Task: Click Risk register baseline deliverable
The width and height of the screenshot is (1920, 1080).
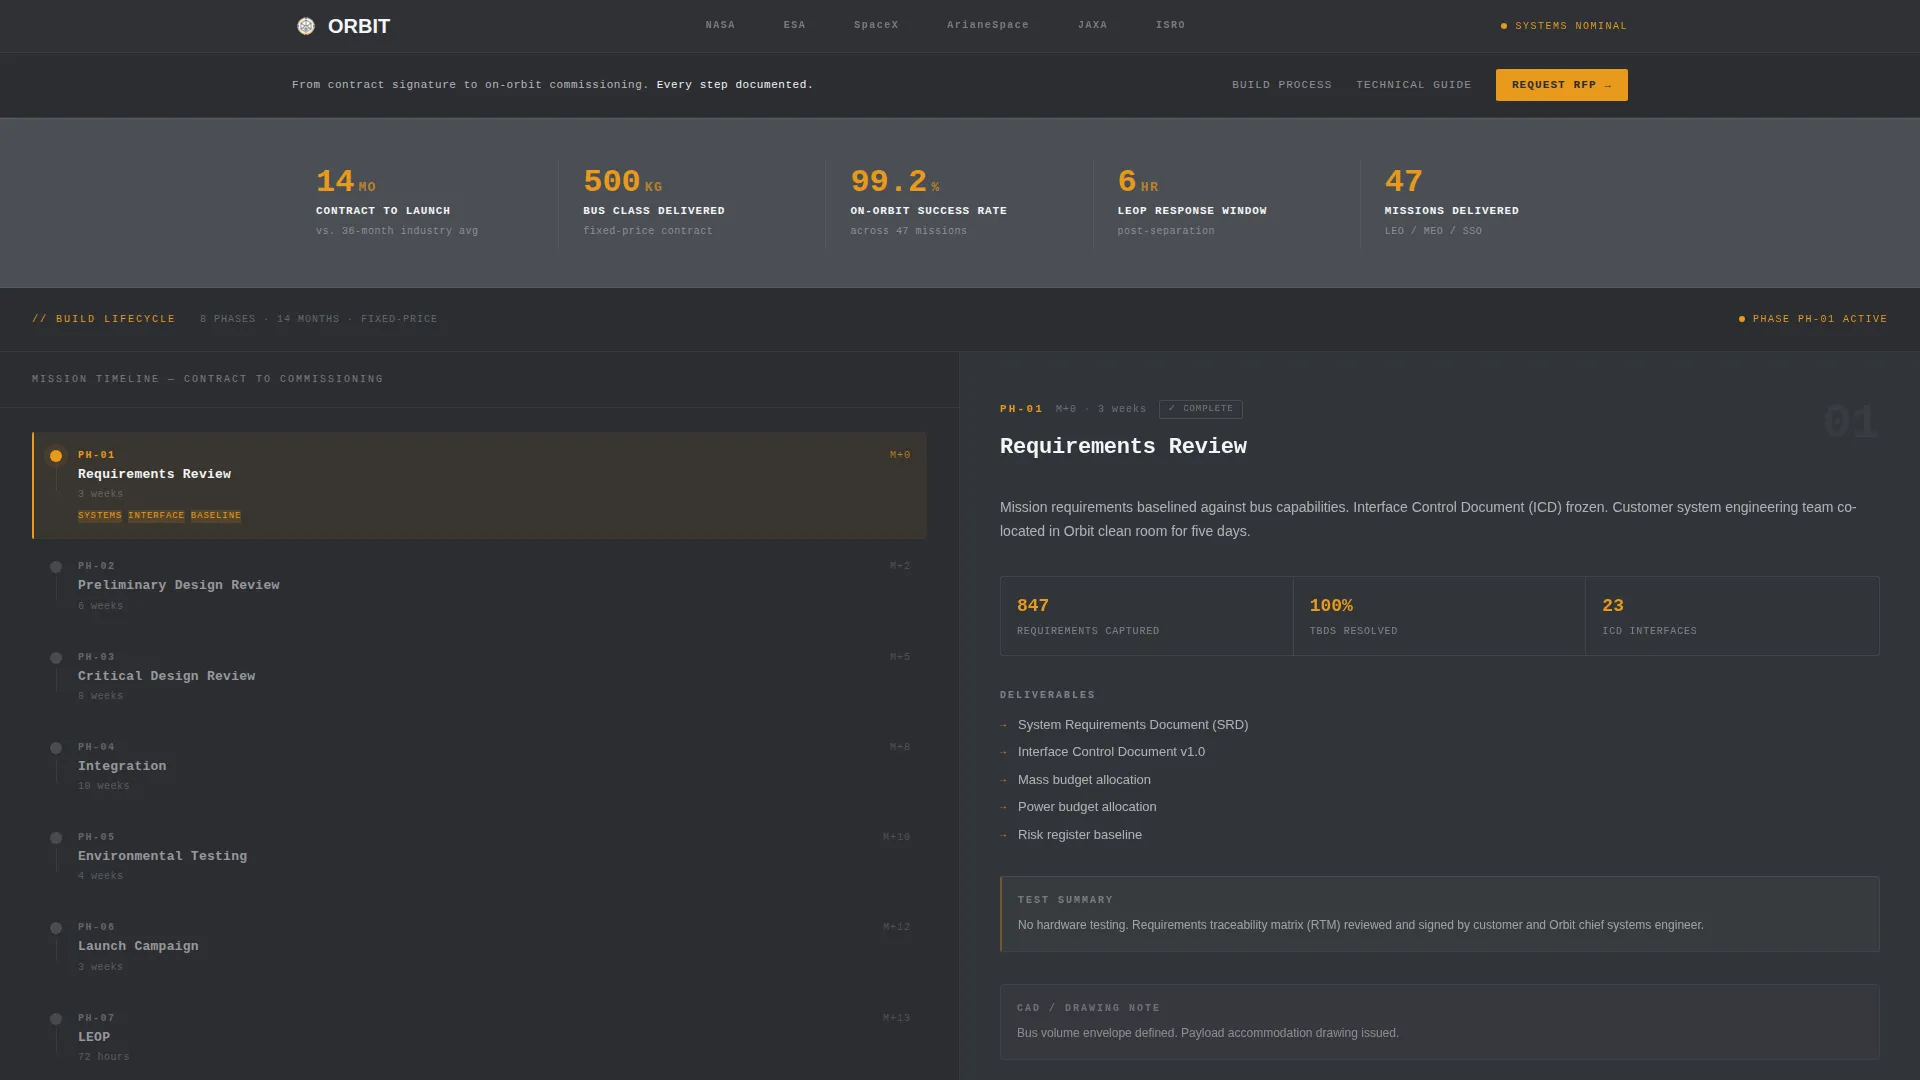Action: pos(1080,835)
